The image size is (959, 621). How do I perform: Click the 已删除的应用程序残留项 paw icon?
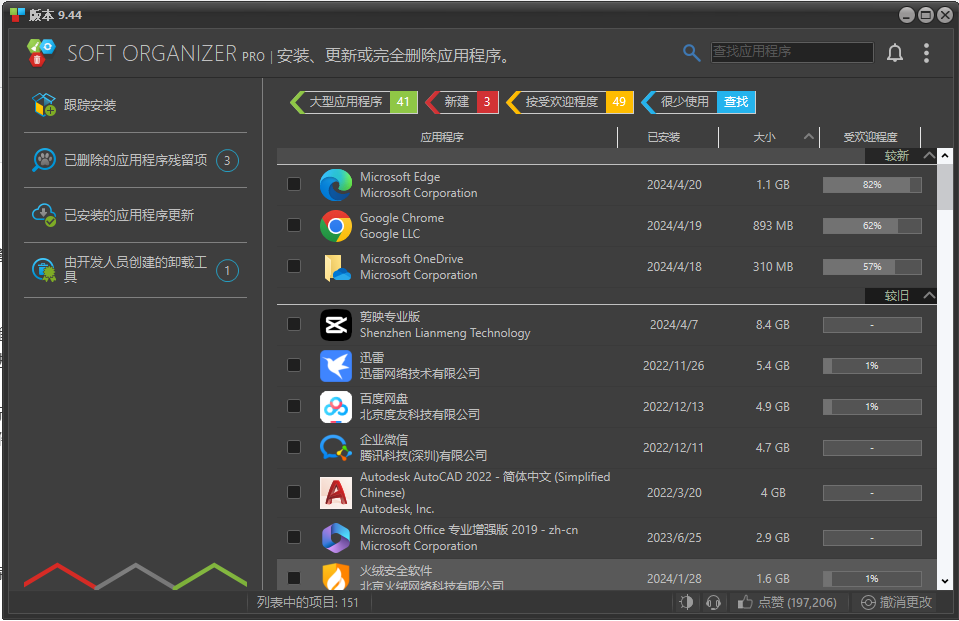point(44,160)
